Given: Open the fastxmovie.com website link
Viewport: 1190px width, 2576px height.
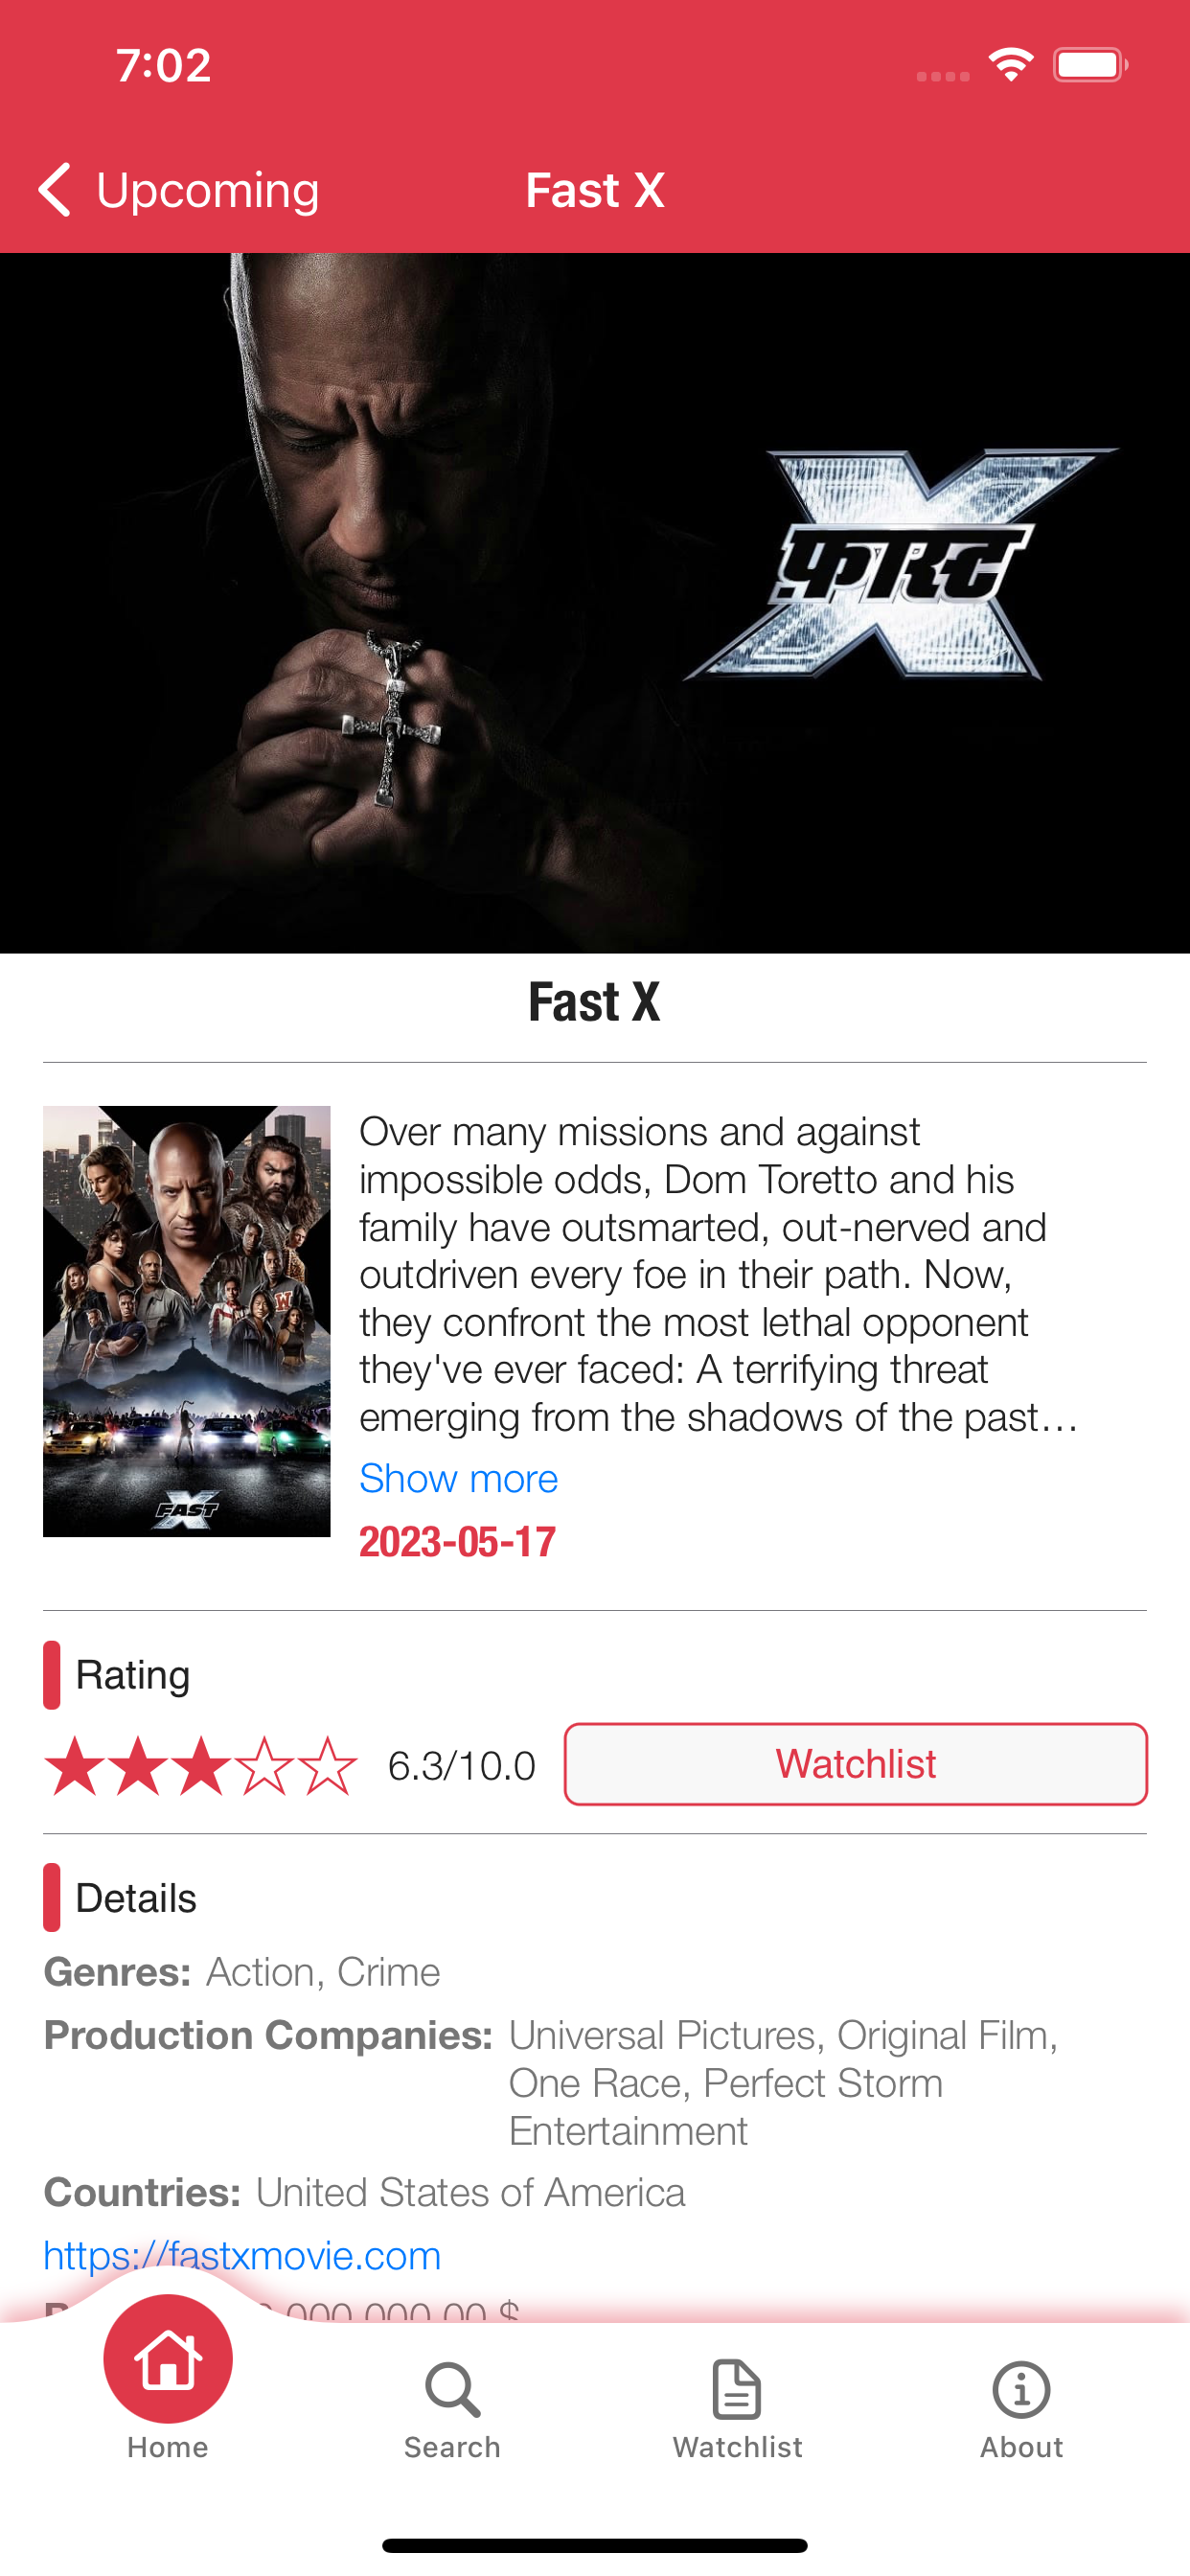Looking at the screenshot, I should 242,2255.
